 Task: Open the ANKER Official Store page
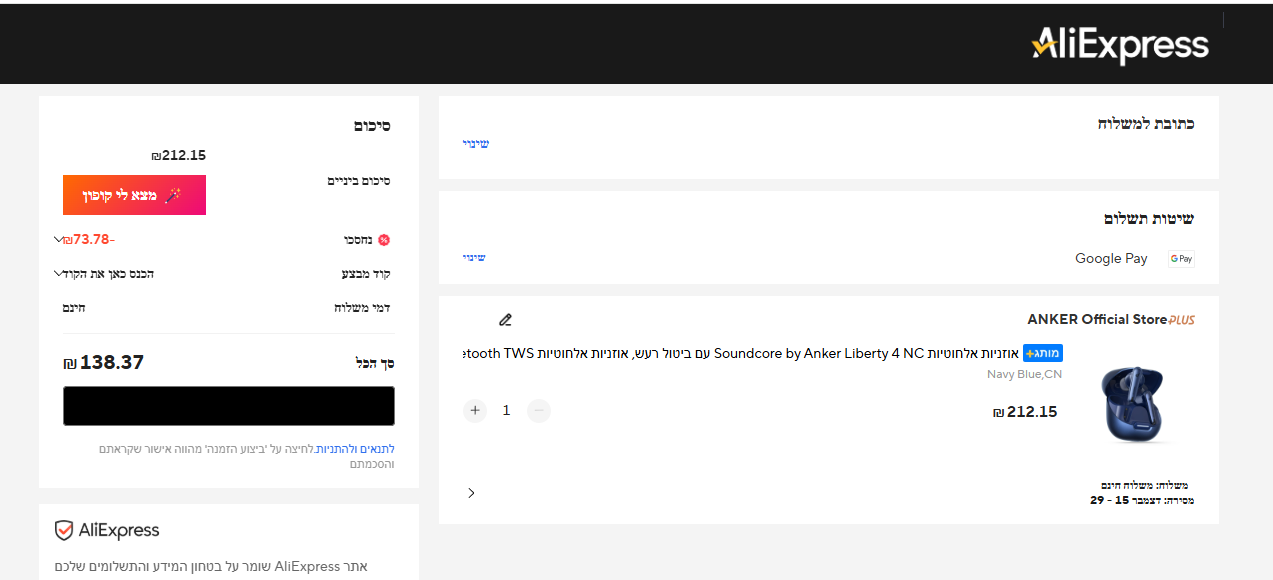(x=1096, y=320)
